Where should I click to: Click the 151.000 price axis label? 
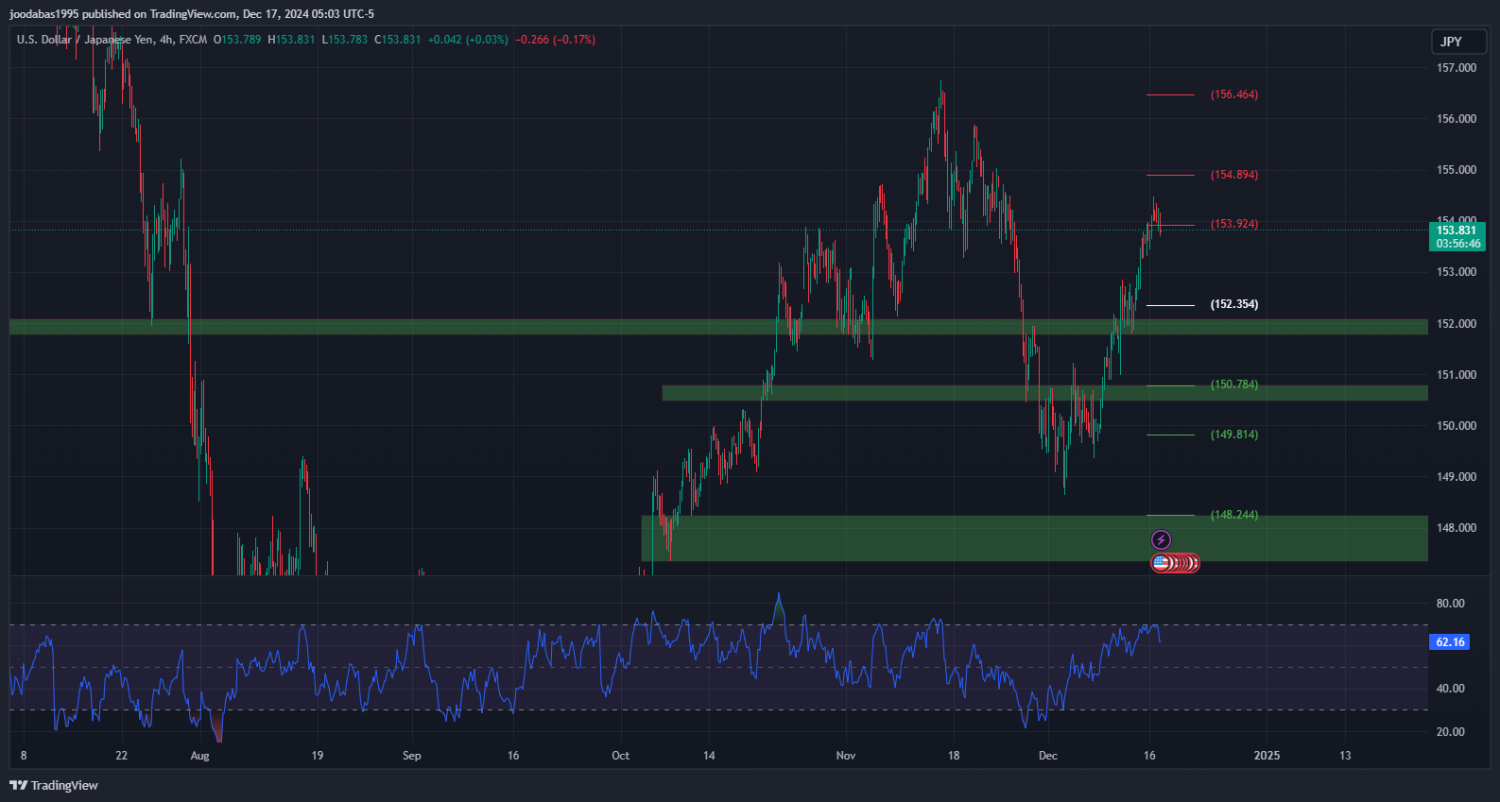[1456, 375]
